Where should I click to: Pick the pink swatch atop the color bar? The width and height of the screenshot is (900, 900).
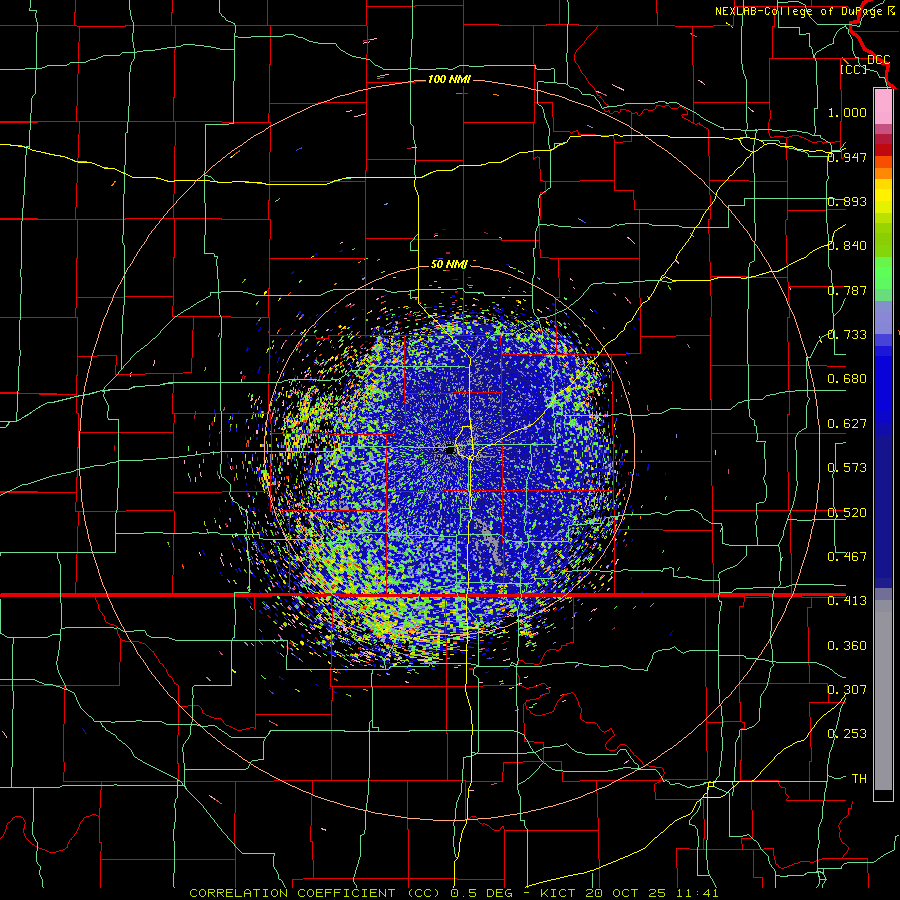(883, 107)
